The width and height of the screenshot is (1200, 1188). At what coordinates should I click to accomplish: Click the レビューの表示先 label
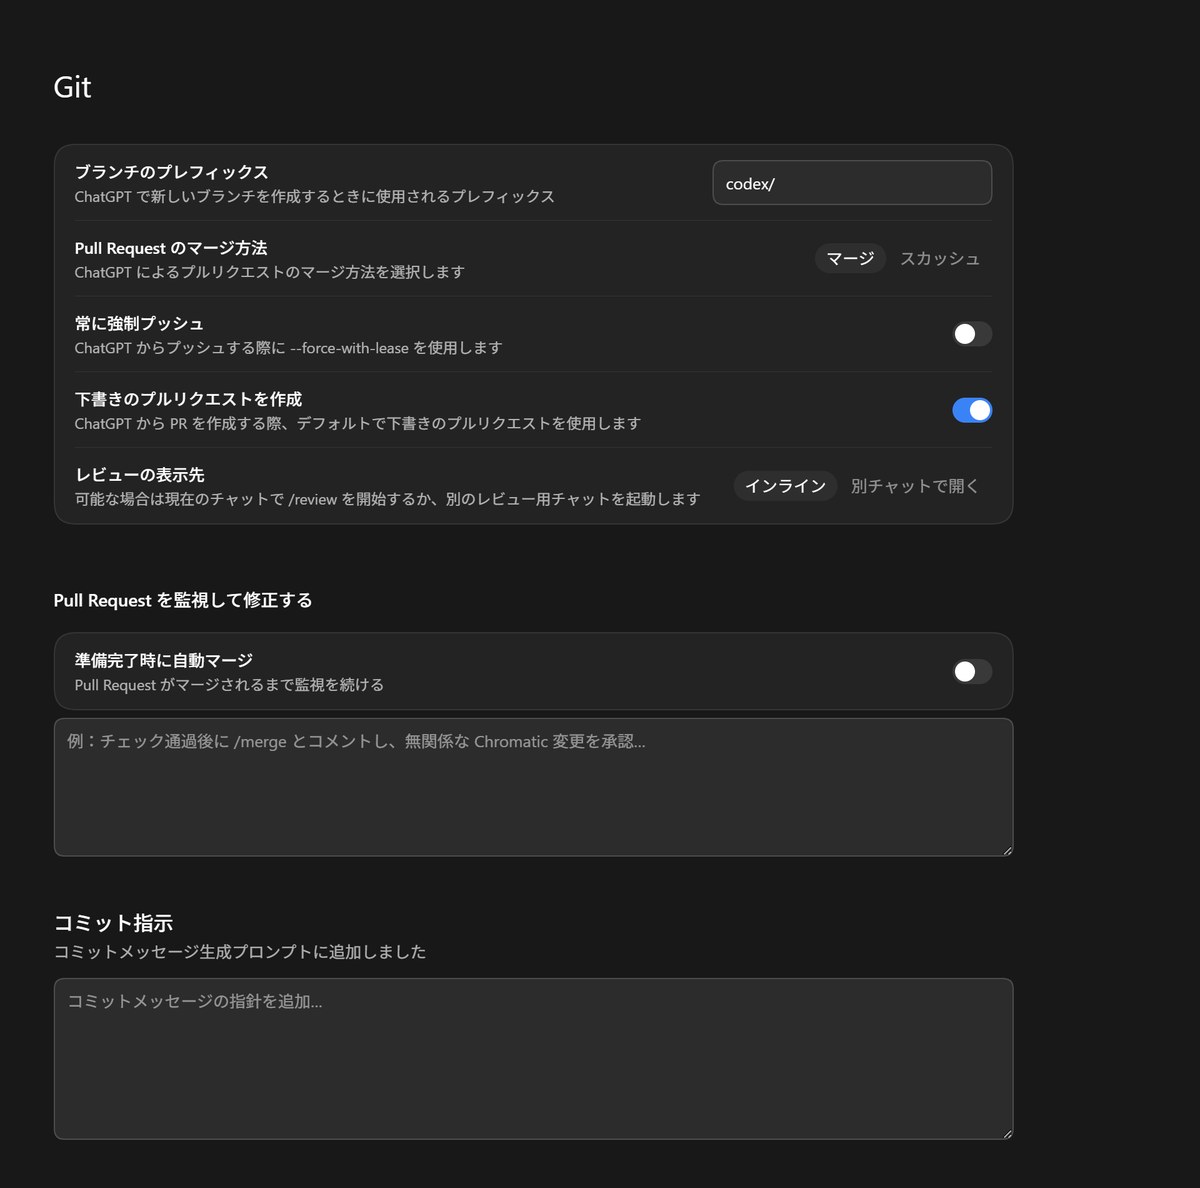pos(139,475)
